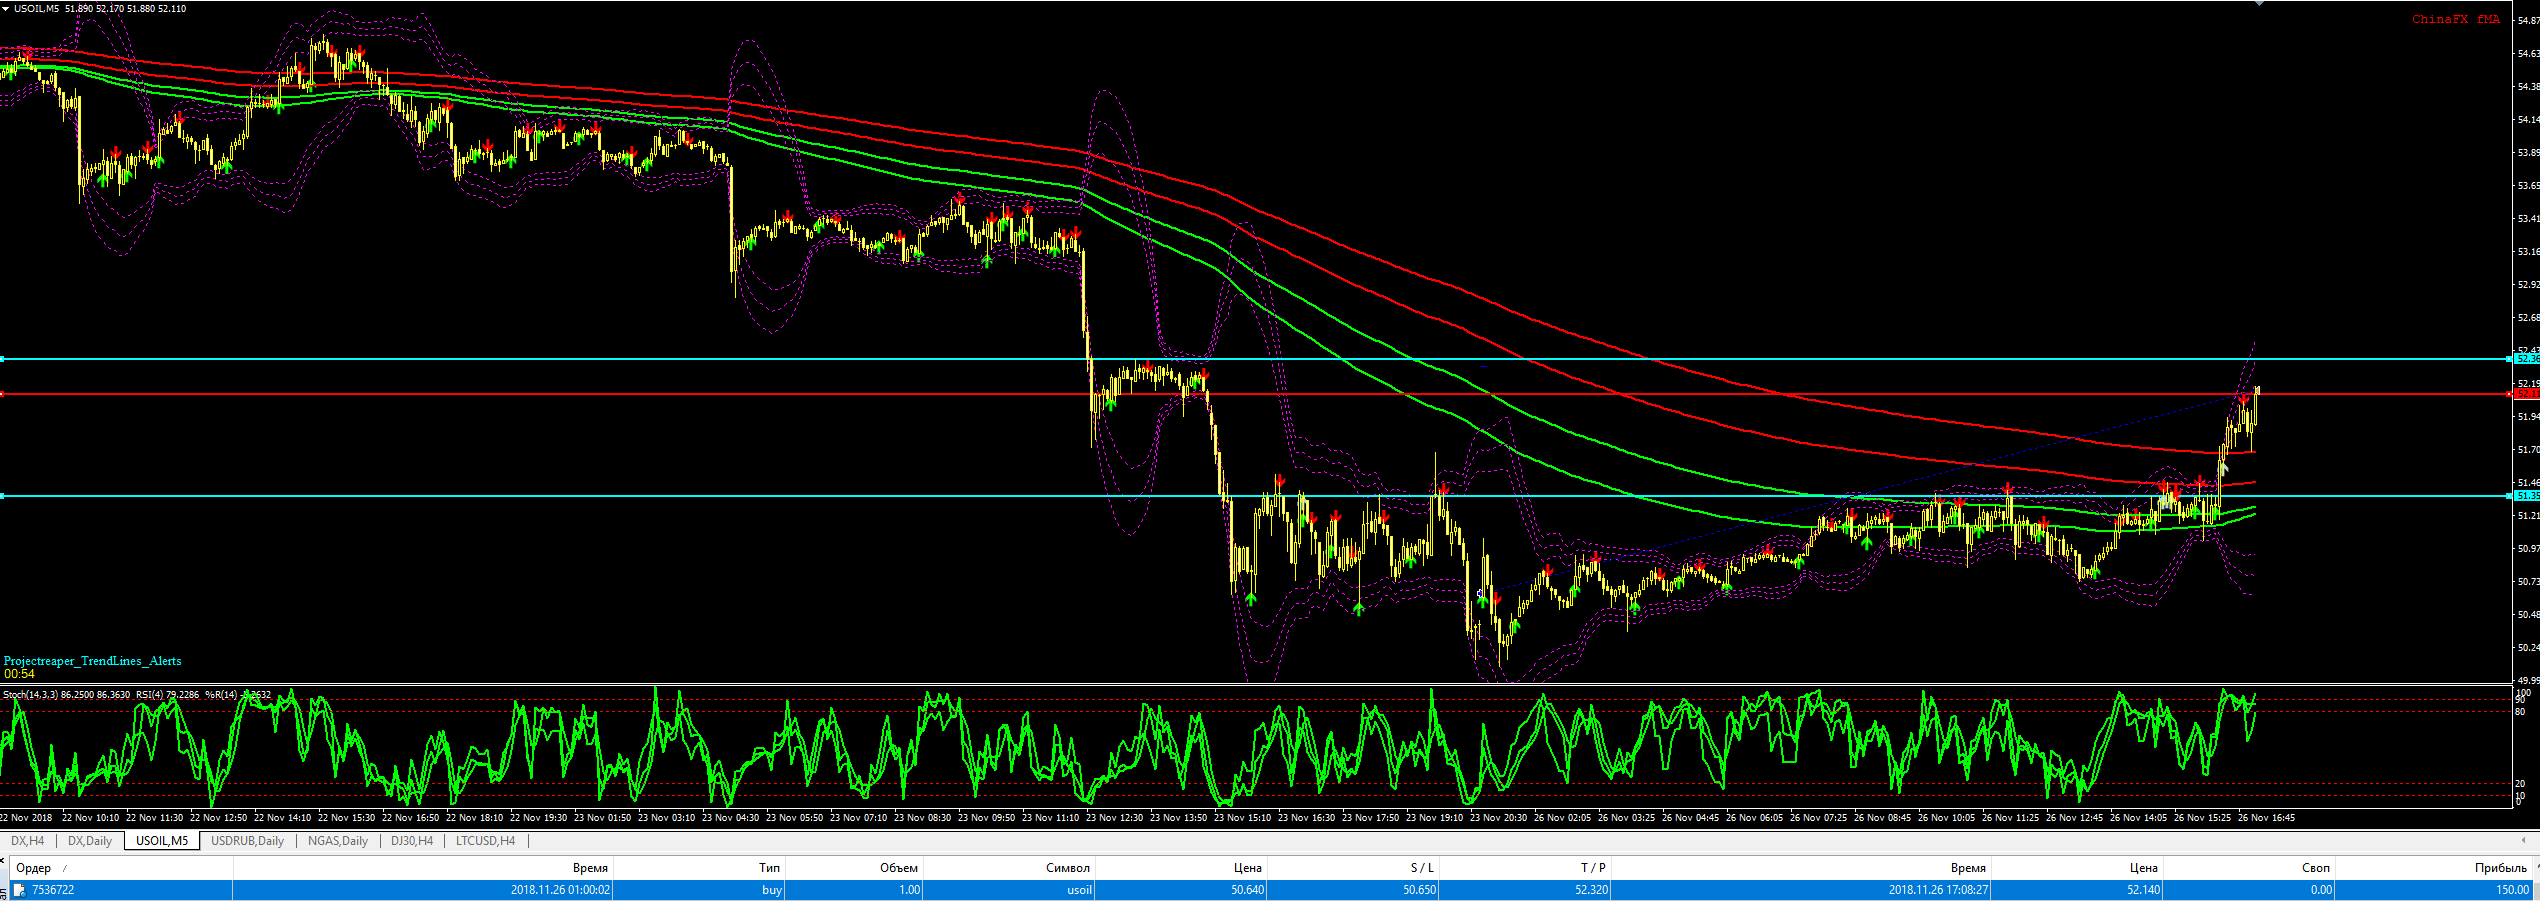The height and width of the screenshot is (901, 2540).
Task: Click the terminal panel vertical scrollbar
Action: click(2536, 878)
